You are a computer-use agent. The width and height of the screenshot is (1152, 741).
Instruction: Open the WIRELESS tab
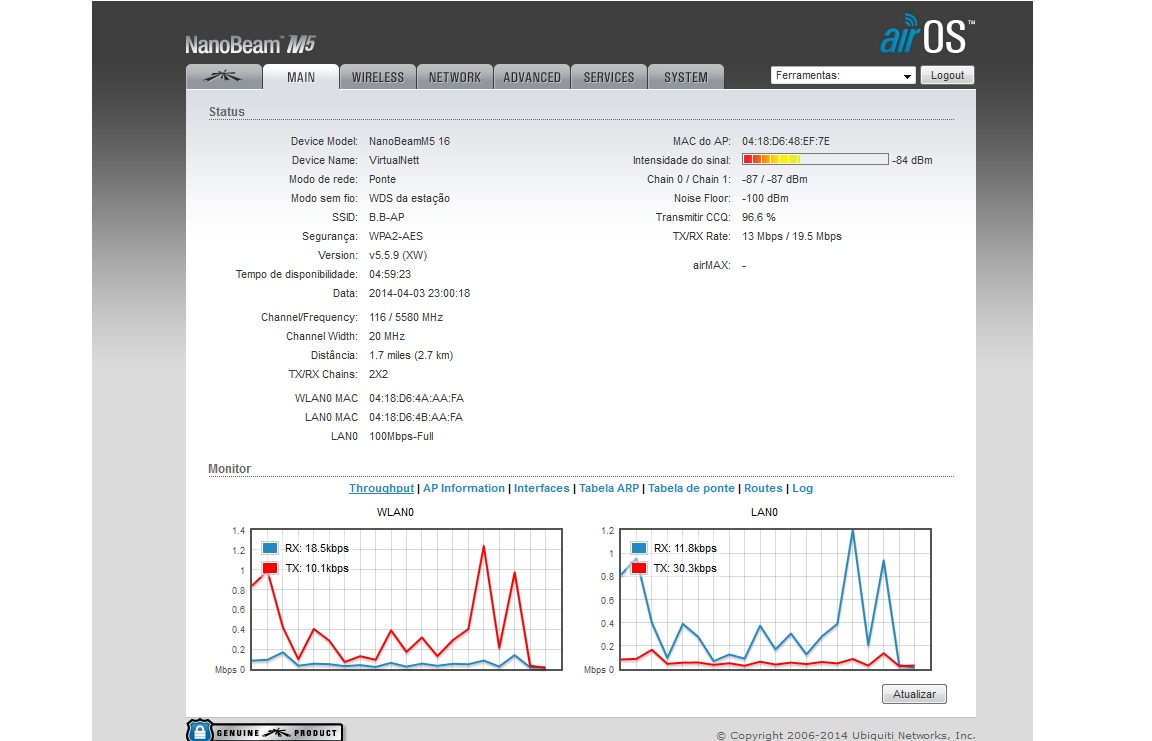pos(378,76)
